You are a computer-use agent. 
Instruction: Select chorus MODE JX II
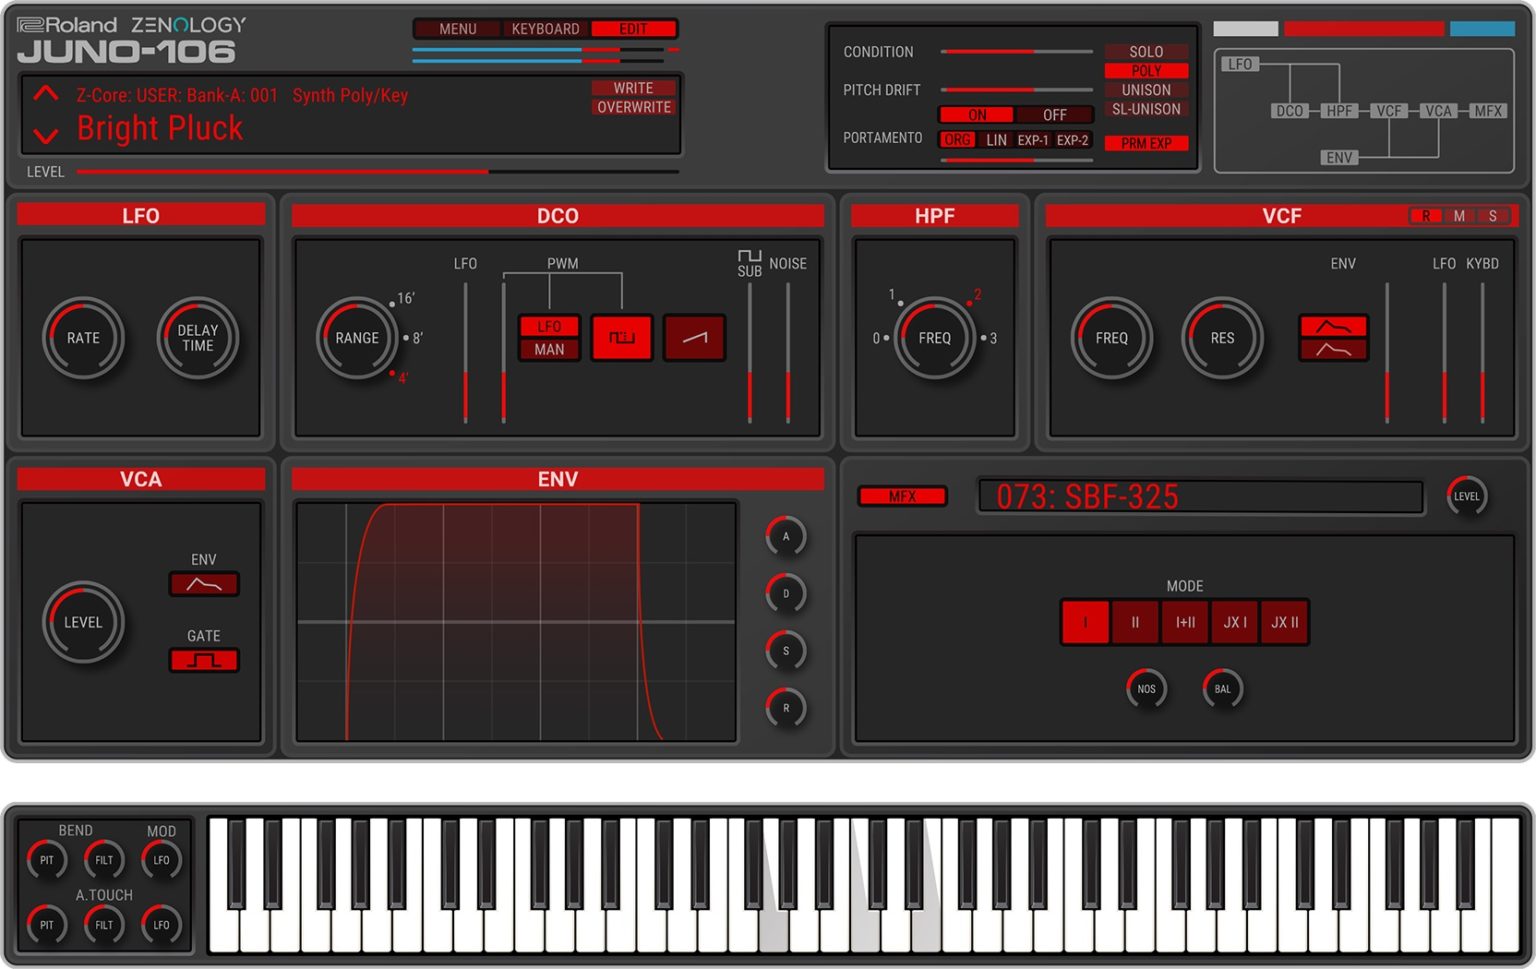click(x=1285, y=622)
